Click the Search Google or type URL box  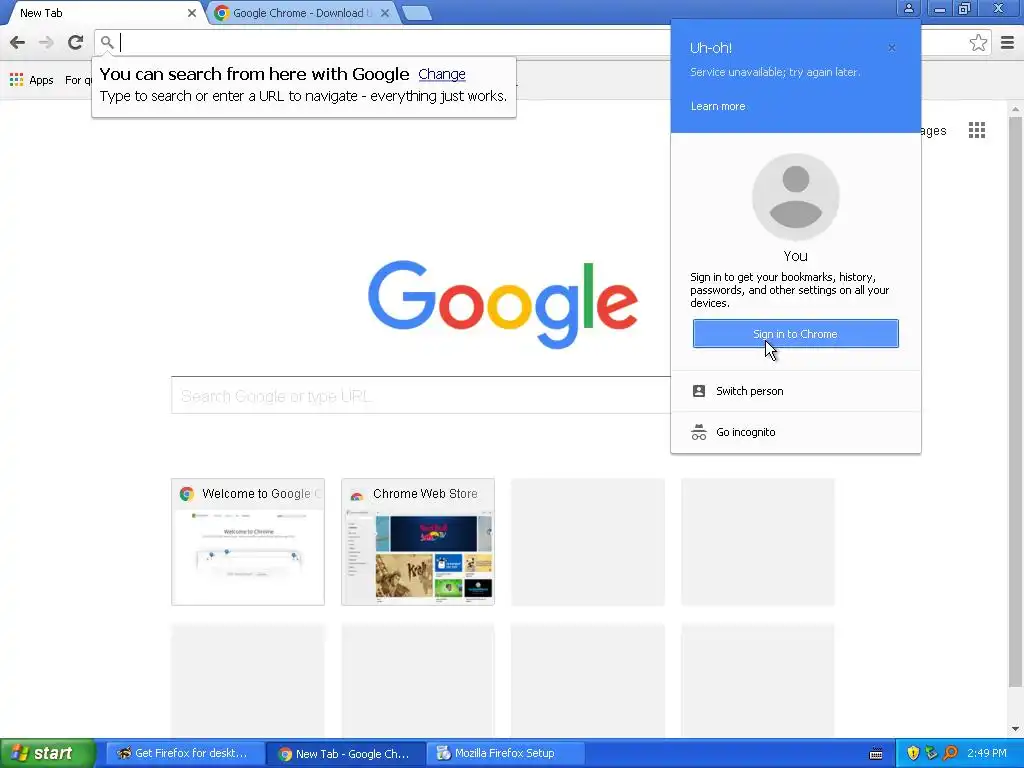pos(421,396)
